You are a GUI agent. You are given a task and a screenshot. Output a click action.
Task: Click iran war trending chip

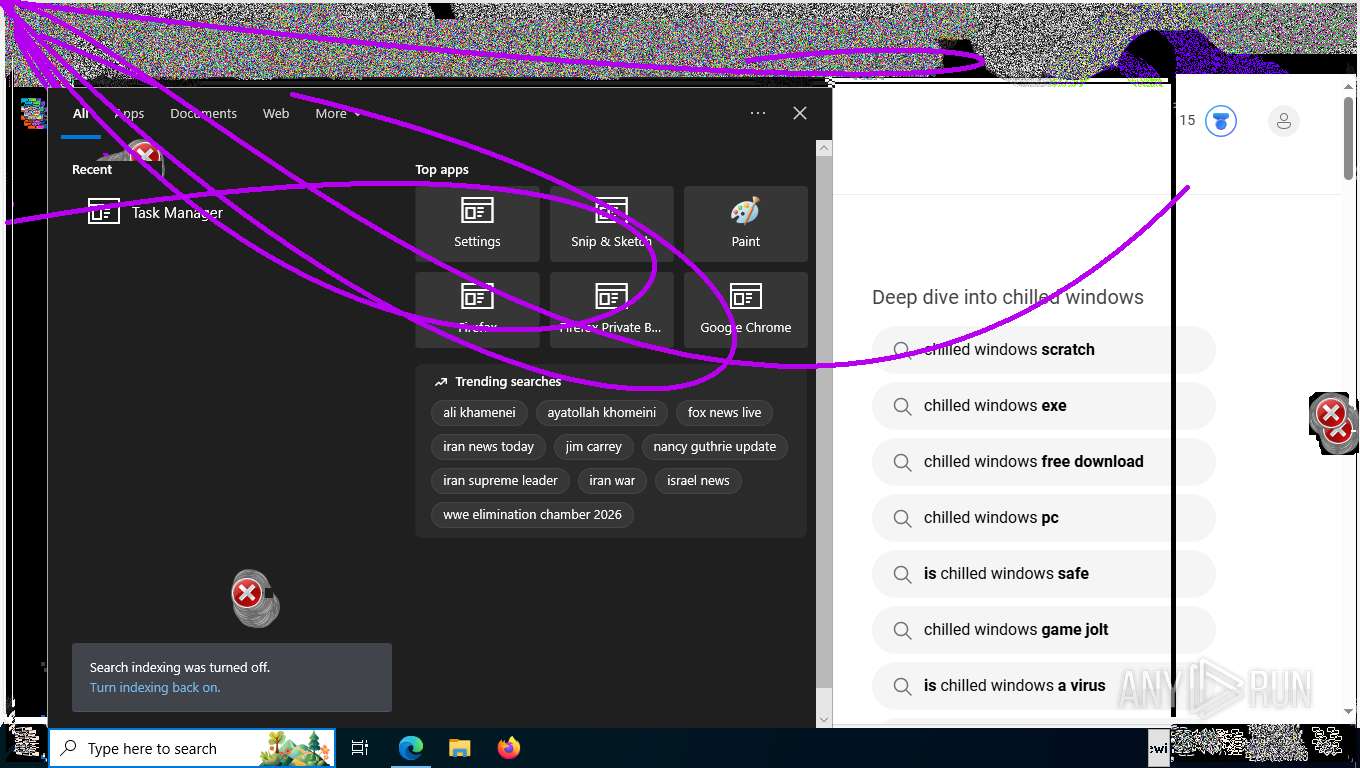[x=612, y=480]
